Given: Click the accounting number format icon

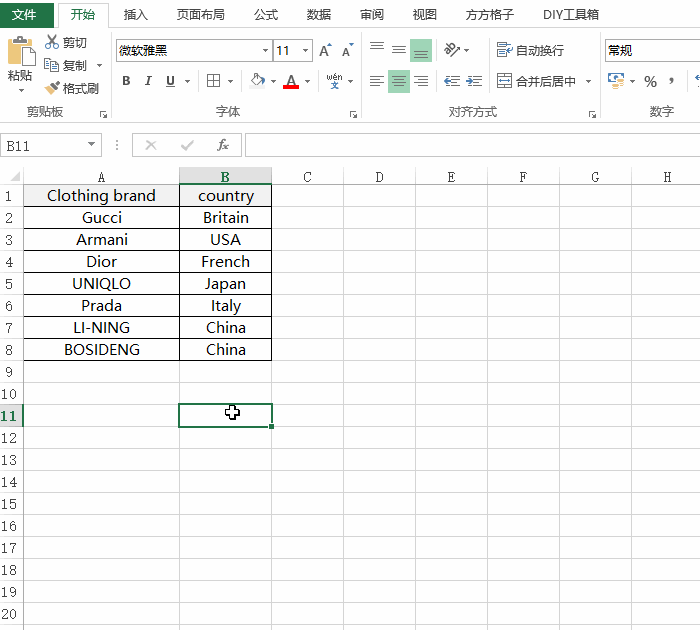Looking at the screenshot, I should coord(616,81).
